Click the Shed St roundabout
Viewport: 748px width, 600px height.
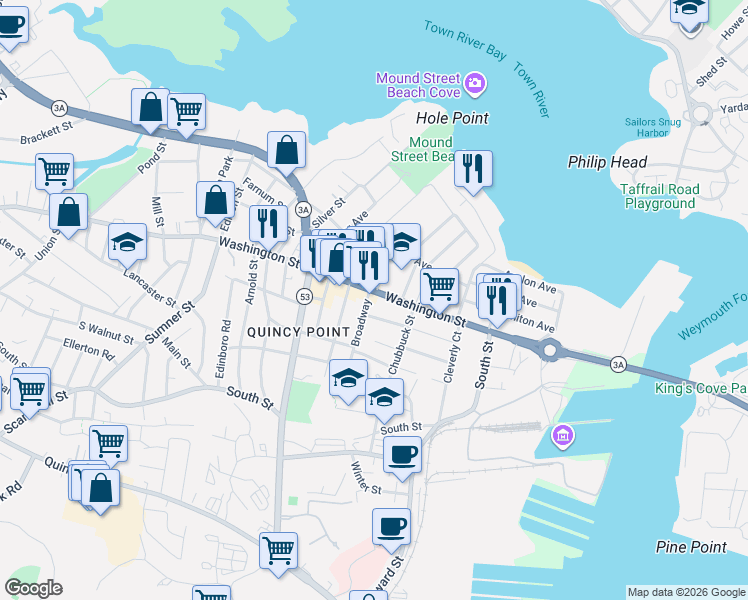click(700, 114)
